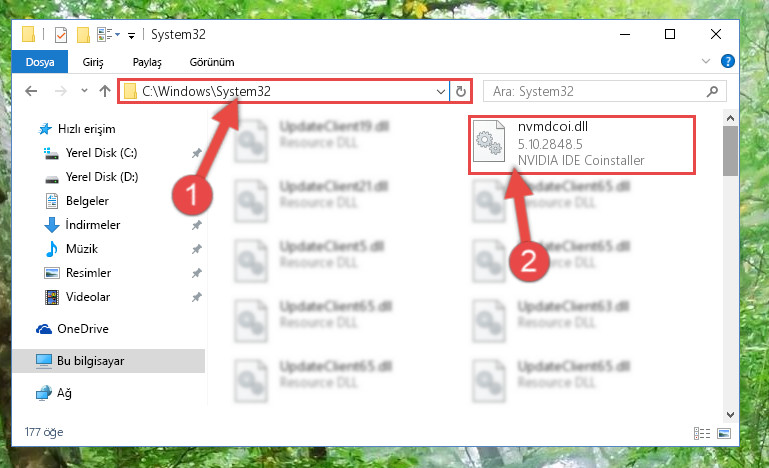Select the nvmdcoi.dll file
The height and width of the screenshot is (468, 769).
tap(582, 144)
